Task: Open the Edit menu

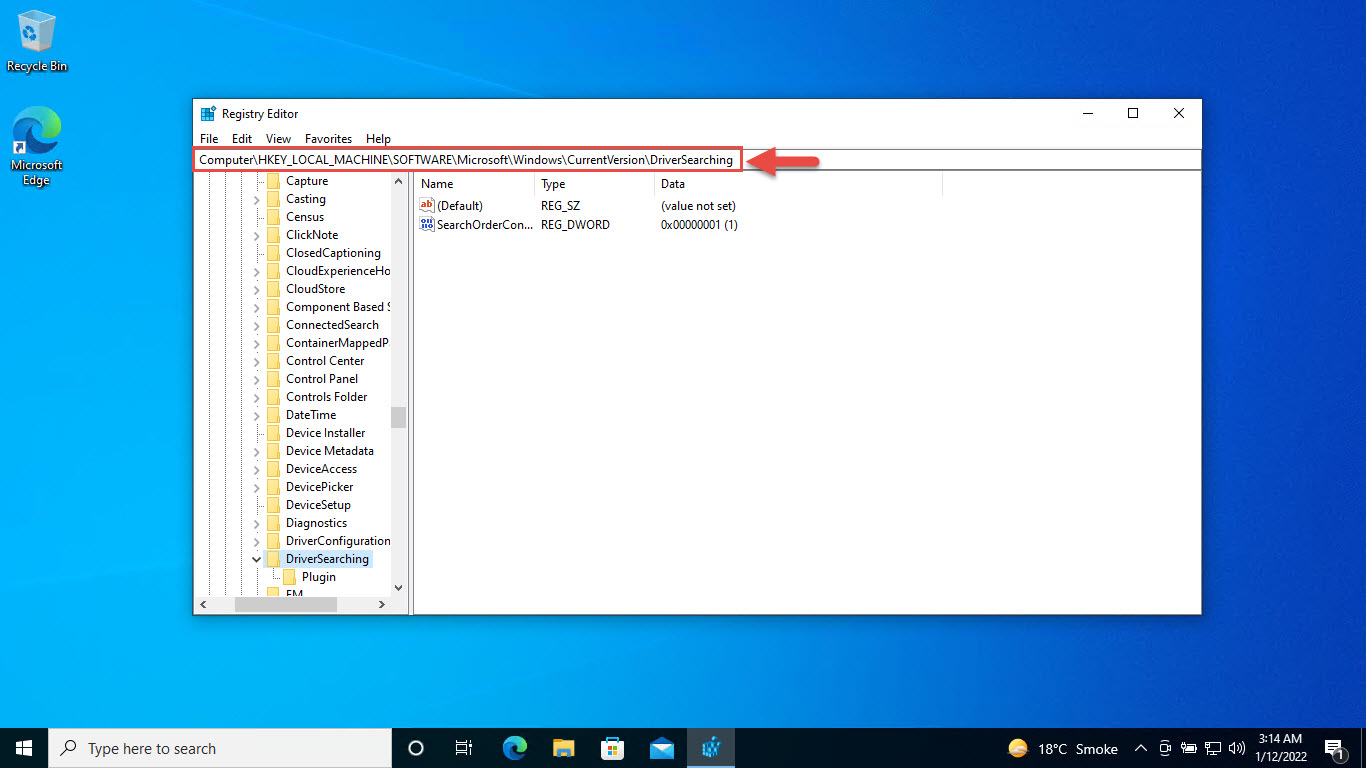Action: (x=242, y=139)
